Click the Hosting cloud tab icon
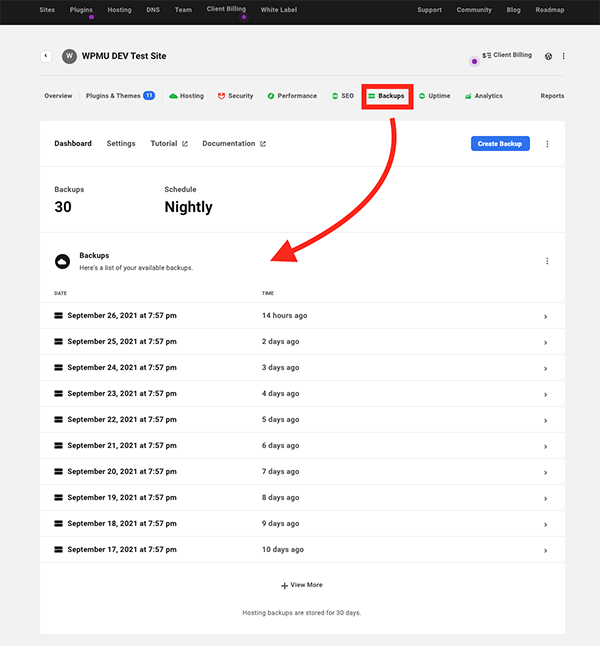 point(173,96)
